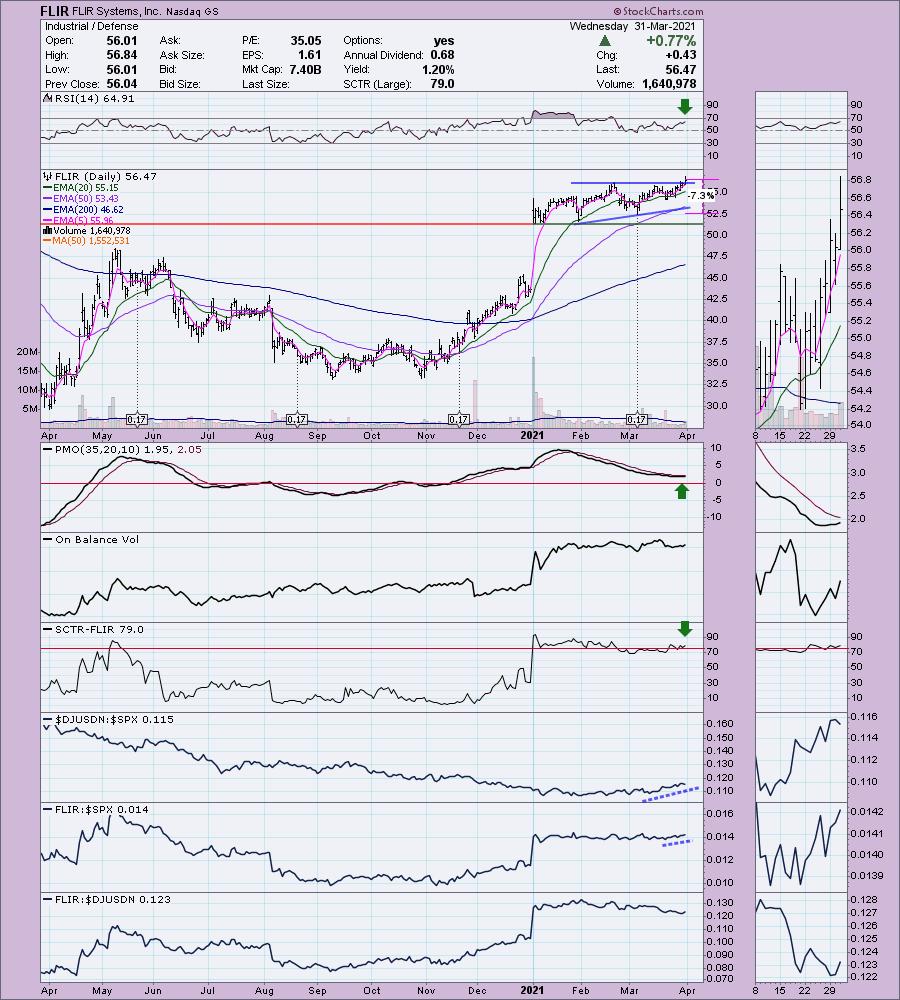
Task: Click the 'RSI(14) 64.91' indicator label
Action: click(x=94, y=98)
